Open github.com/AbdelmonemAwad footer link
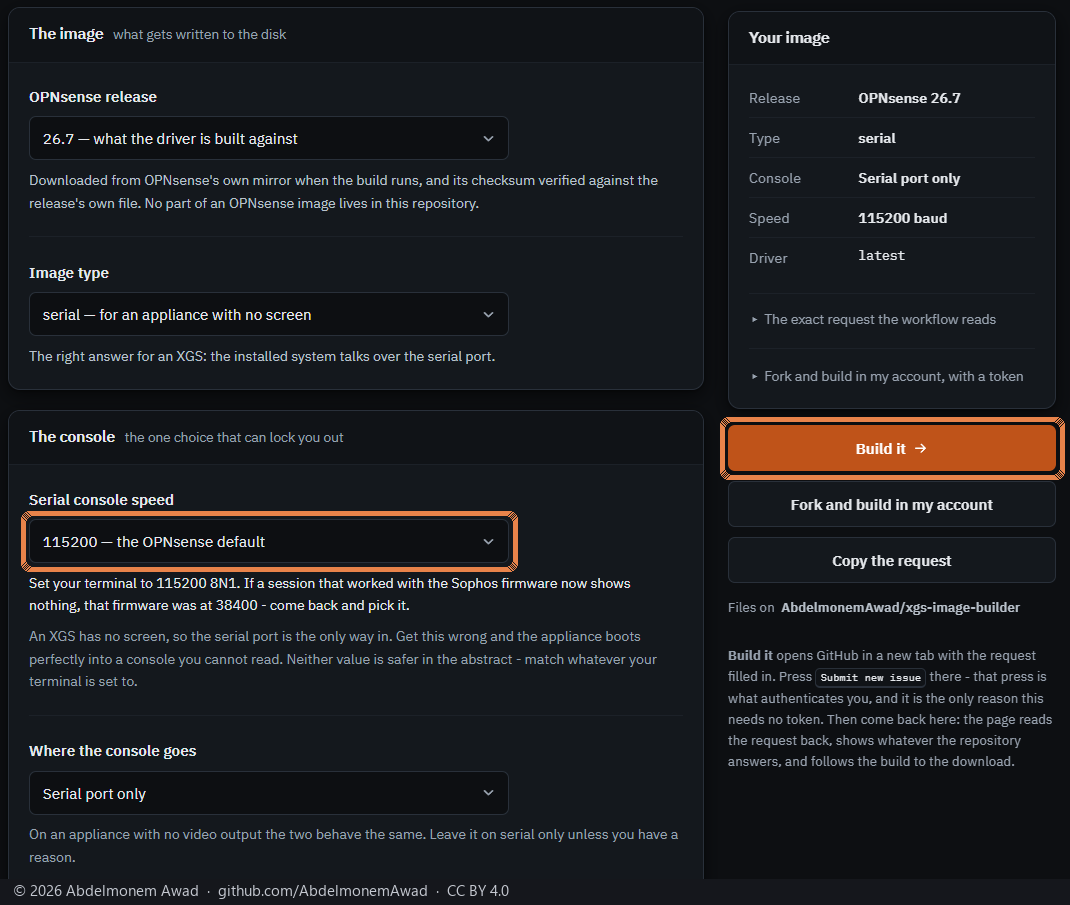The width and height of the screenshot is (1070, 905). click(323, 891)
